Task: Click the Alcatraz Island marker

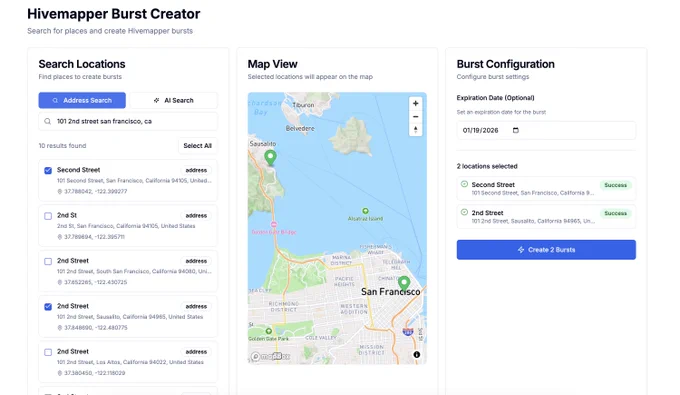Action: coord(366,211)
